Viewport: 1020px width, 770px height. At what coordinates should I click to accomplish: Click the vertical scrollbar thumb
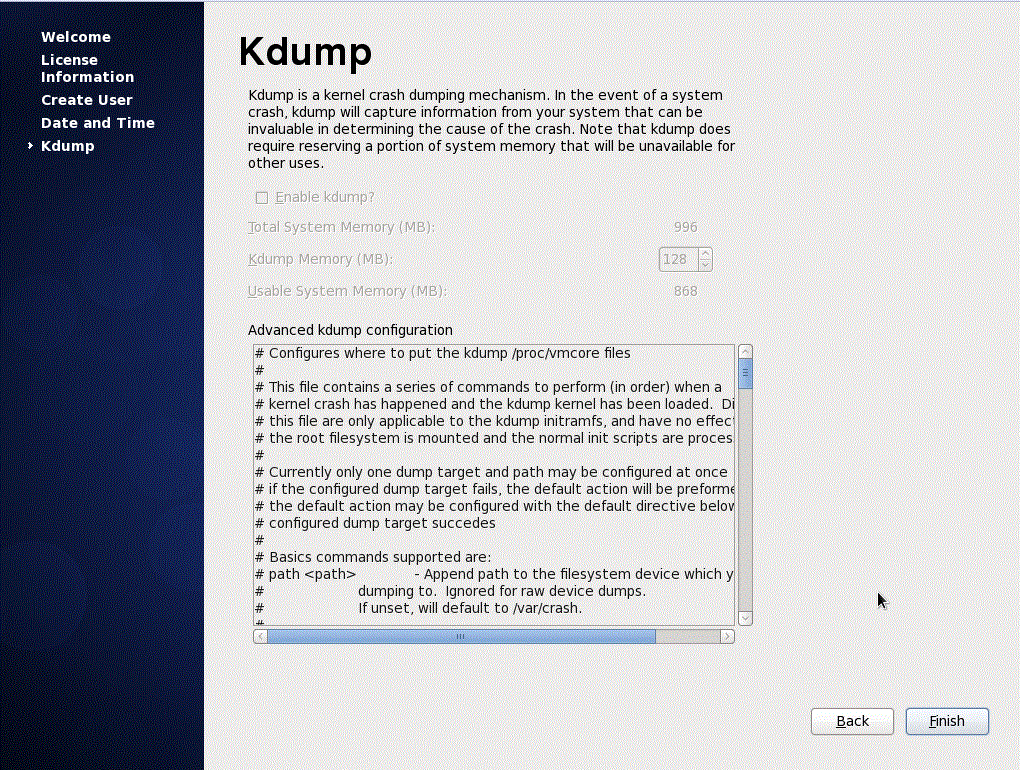744,374
